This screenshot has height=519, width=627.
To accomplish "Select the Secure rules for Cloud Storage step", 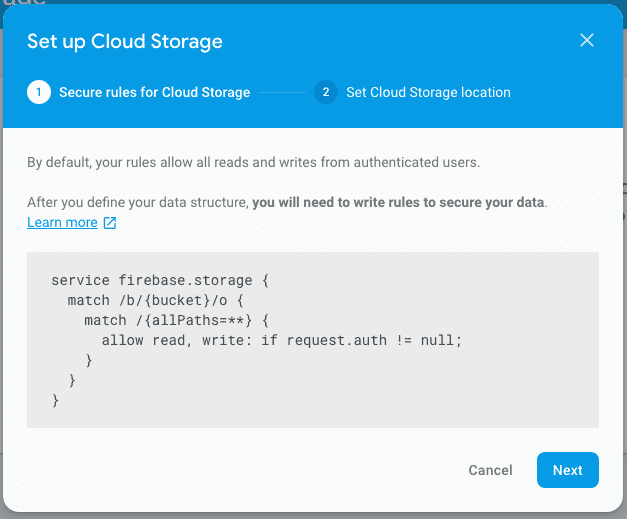I will [x=154, y=93].
